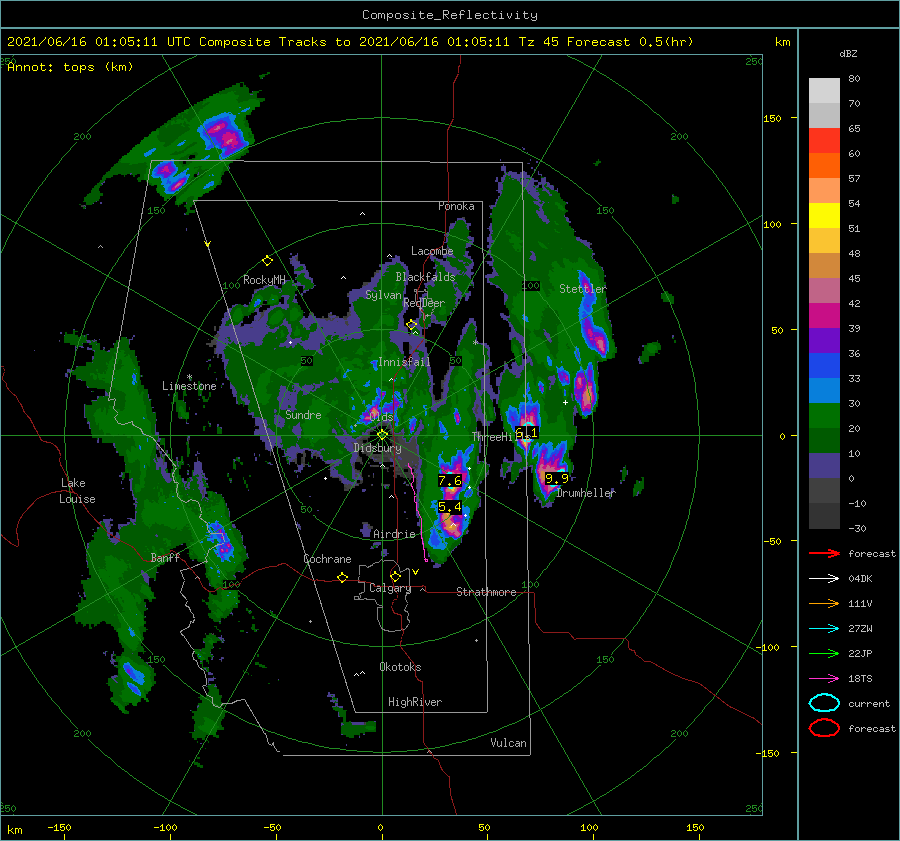Click the red forecast arrow in legend

(824, 553)
